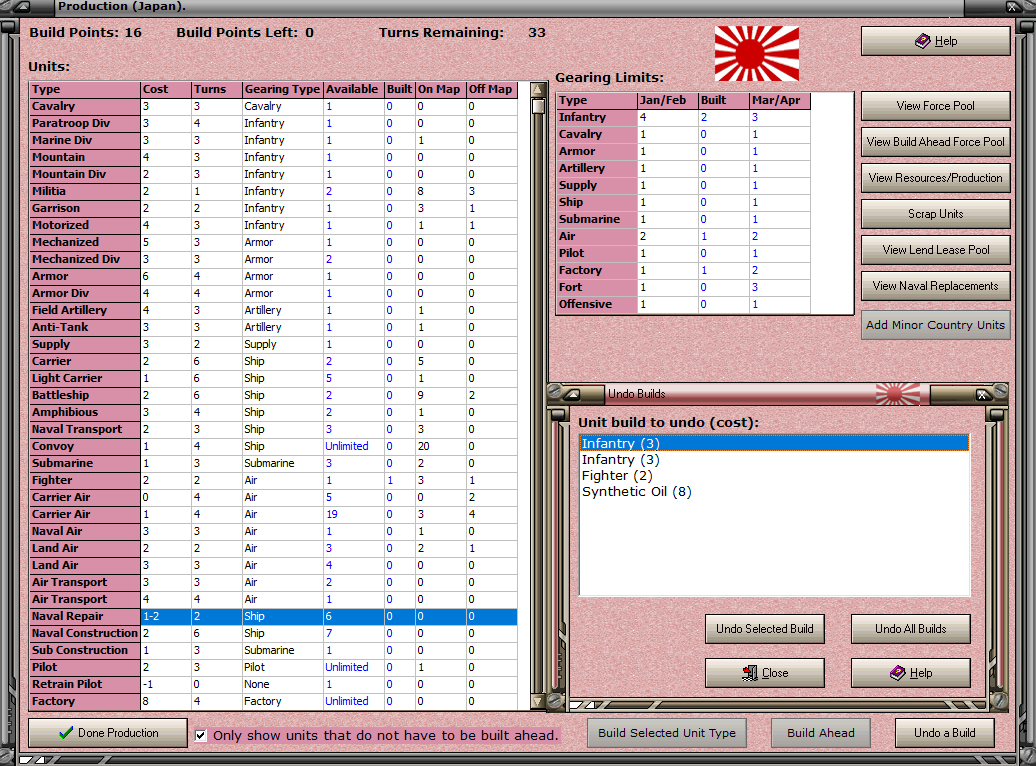Undo the selected Infantry build
The image size is (1036, 766).
(x=764, y=629)
